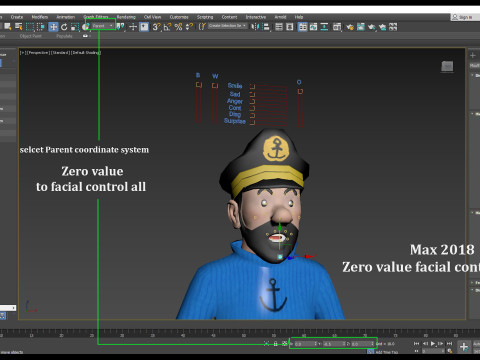Click the Smile slider control handle
Screen dimensions: 480x360
coord(252,87)
